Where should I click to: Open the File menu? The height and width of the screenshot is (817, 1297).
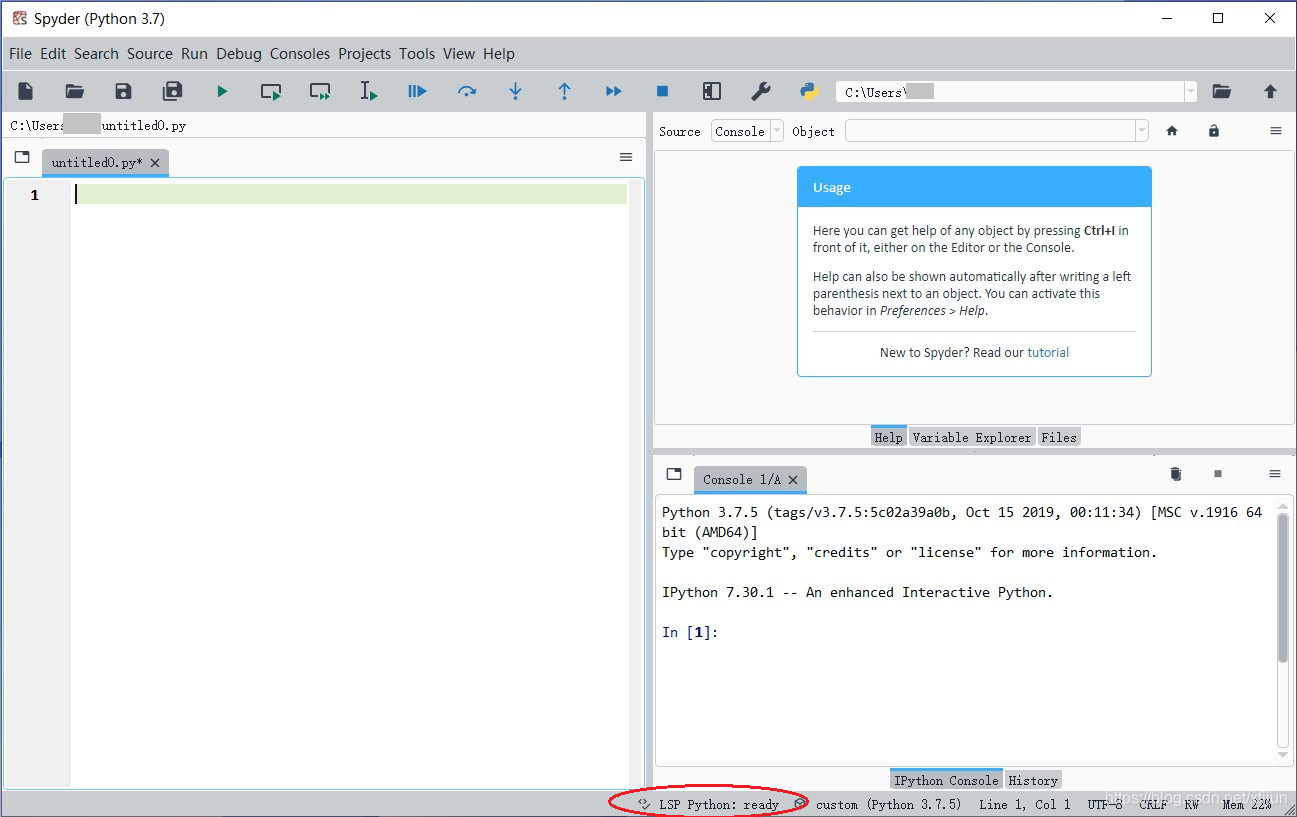(20, 54)
